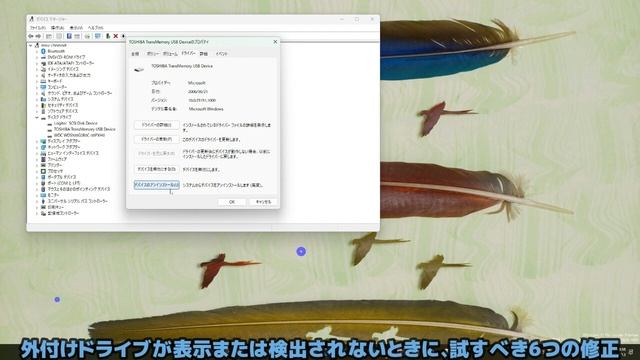Viewport: 640px width, 360px height.
Task: Select the サウンド、ビデオ、およびゲーム コントローラー row
Action: click(x=80, y=93)
